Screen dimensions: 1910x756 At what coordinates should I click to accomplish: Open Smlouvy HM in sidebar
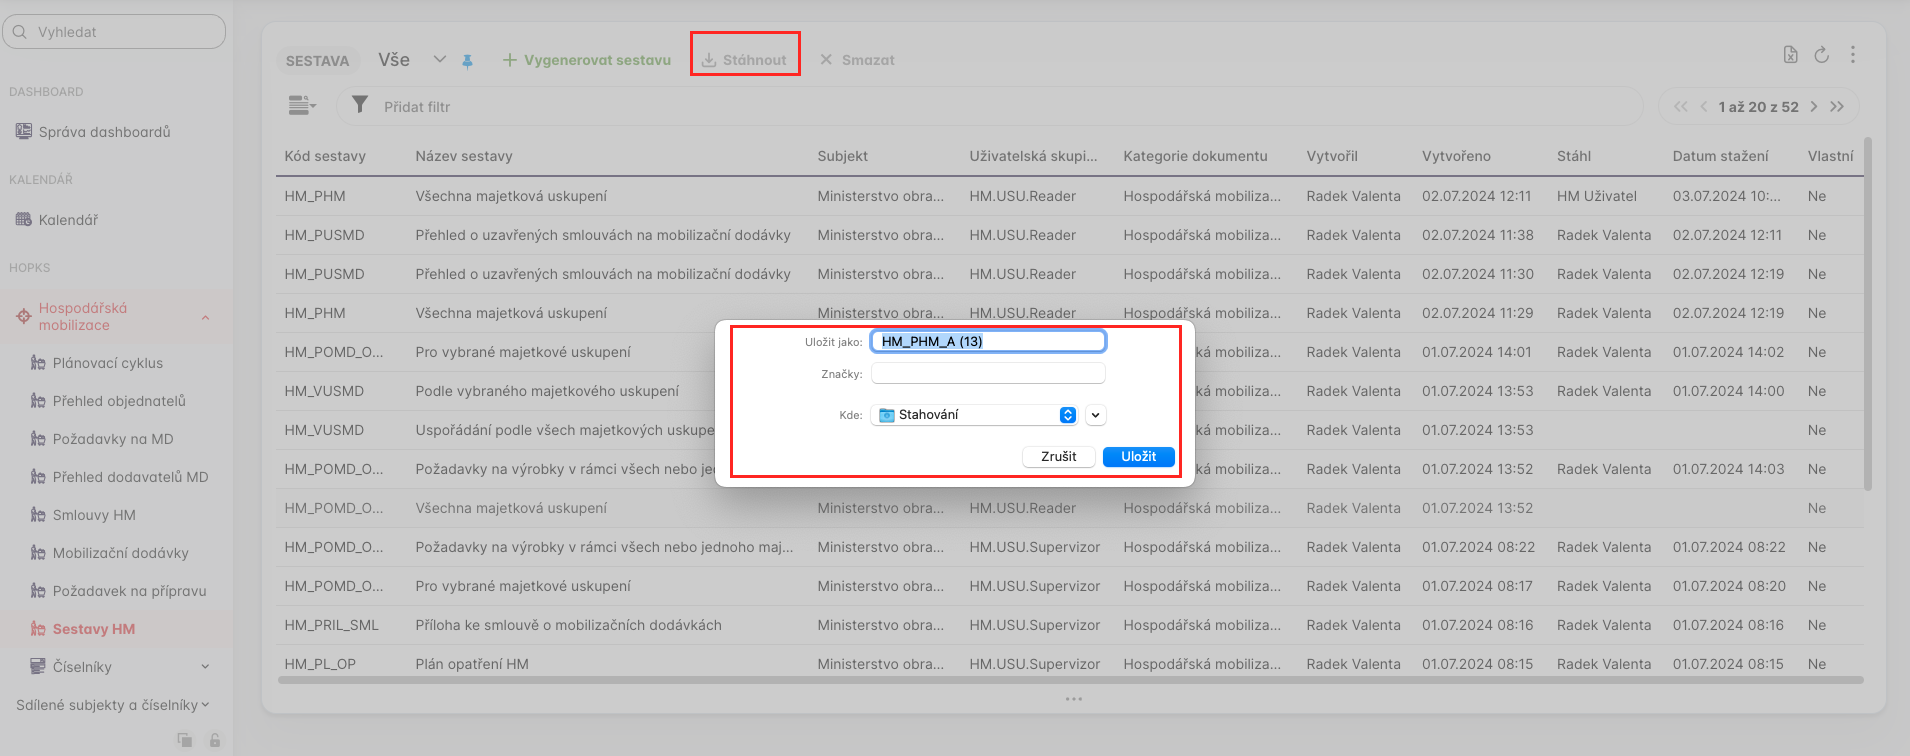tap(94, 515)
